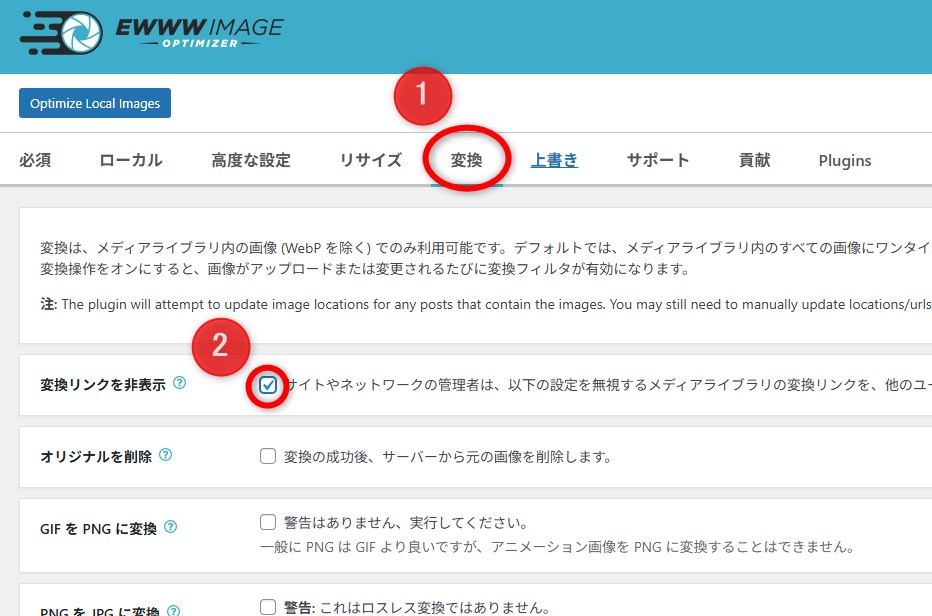Image resolution: width=932 pixels, height=616 pixels.
Task: Switch to the 必須 tab
Action: click(x=36, y=160)
